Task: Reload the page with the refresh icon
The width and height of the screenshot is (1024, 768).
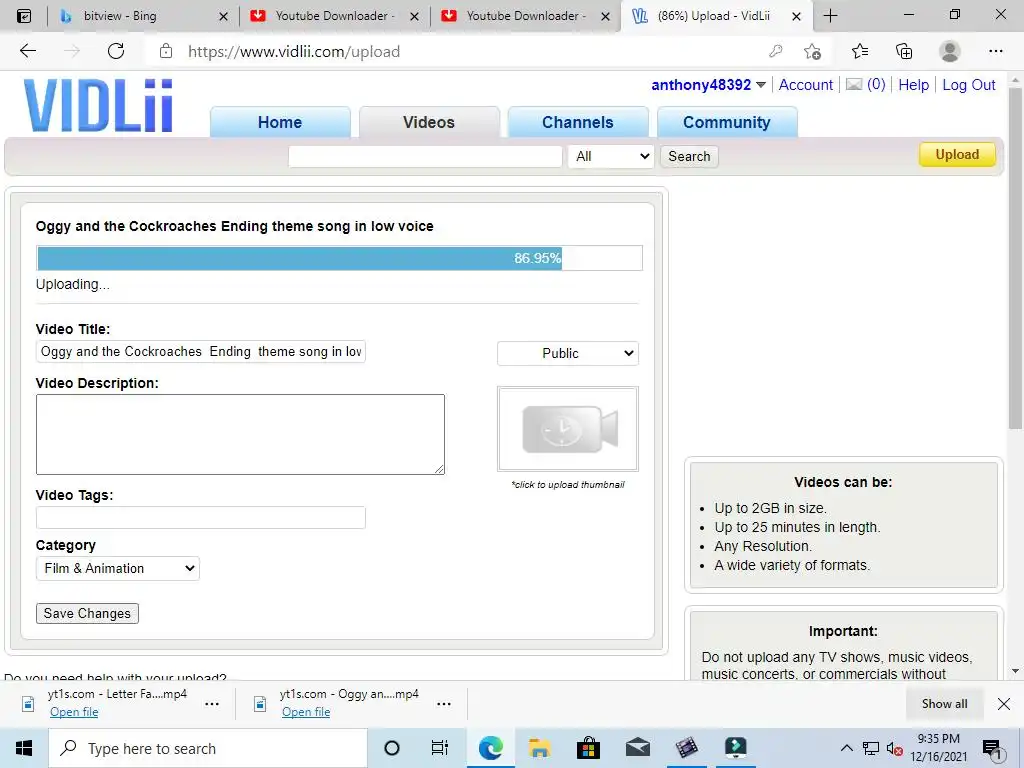Action: pyautogui.click(x=116, y=51)
